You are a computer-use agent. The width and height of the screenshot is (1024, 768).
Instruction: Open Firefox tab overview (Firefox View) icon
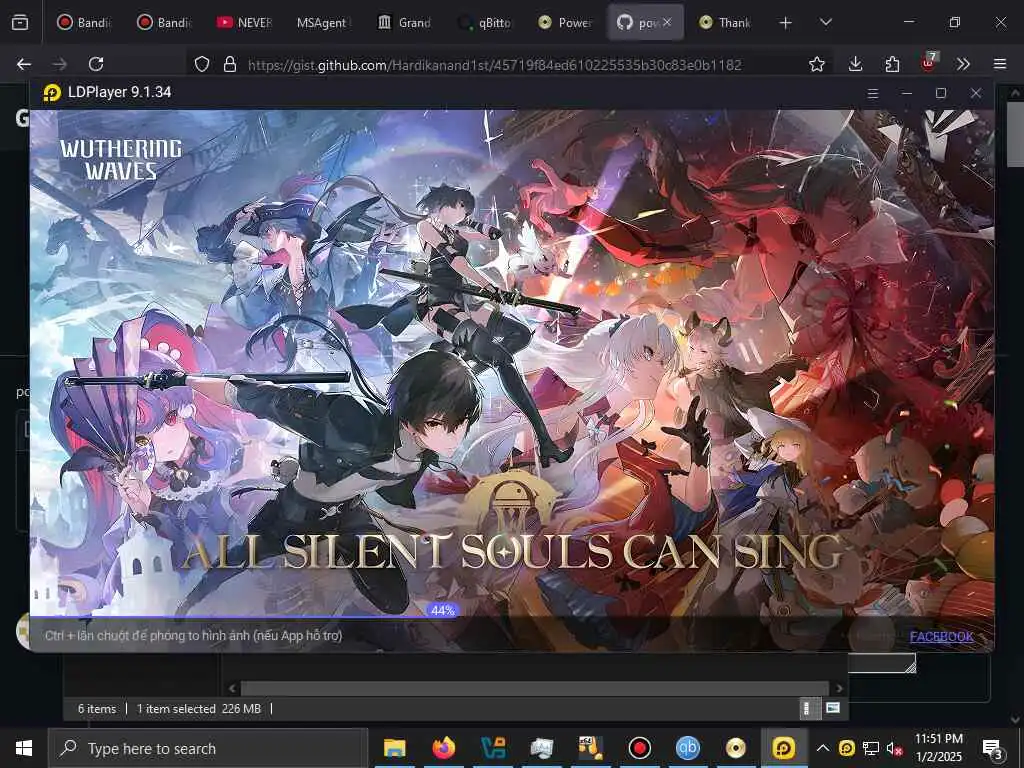click(x=20, y=22)
